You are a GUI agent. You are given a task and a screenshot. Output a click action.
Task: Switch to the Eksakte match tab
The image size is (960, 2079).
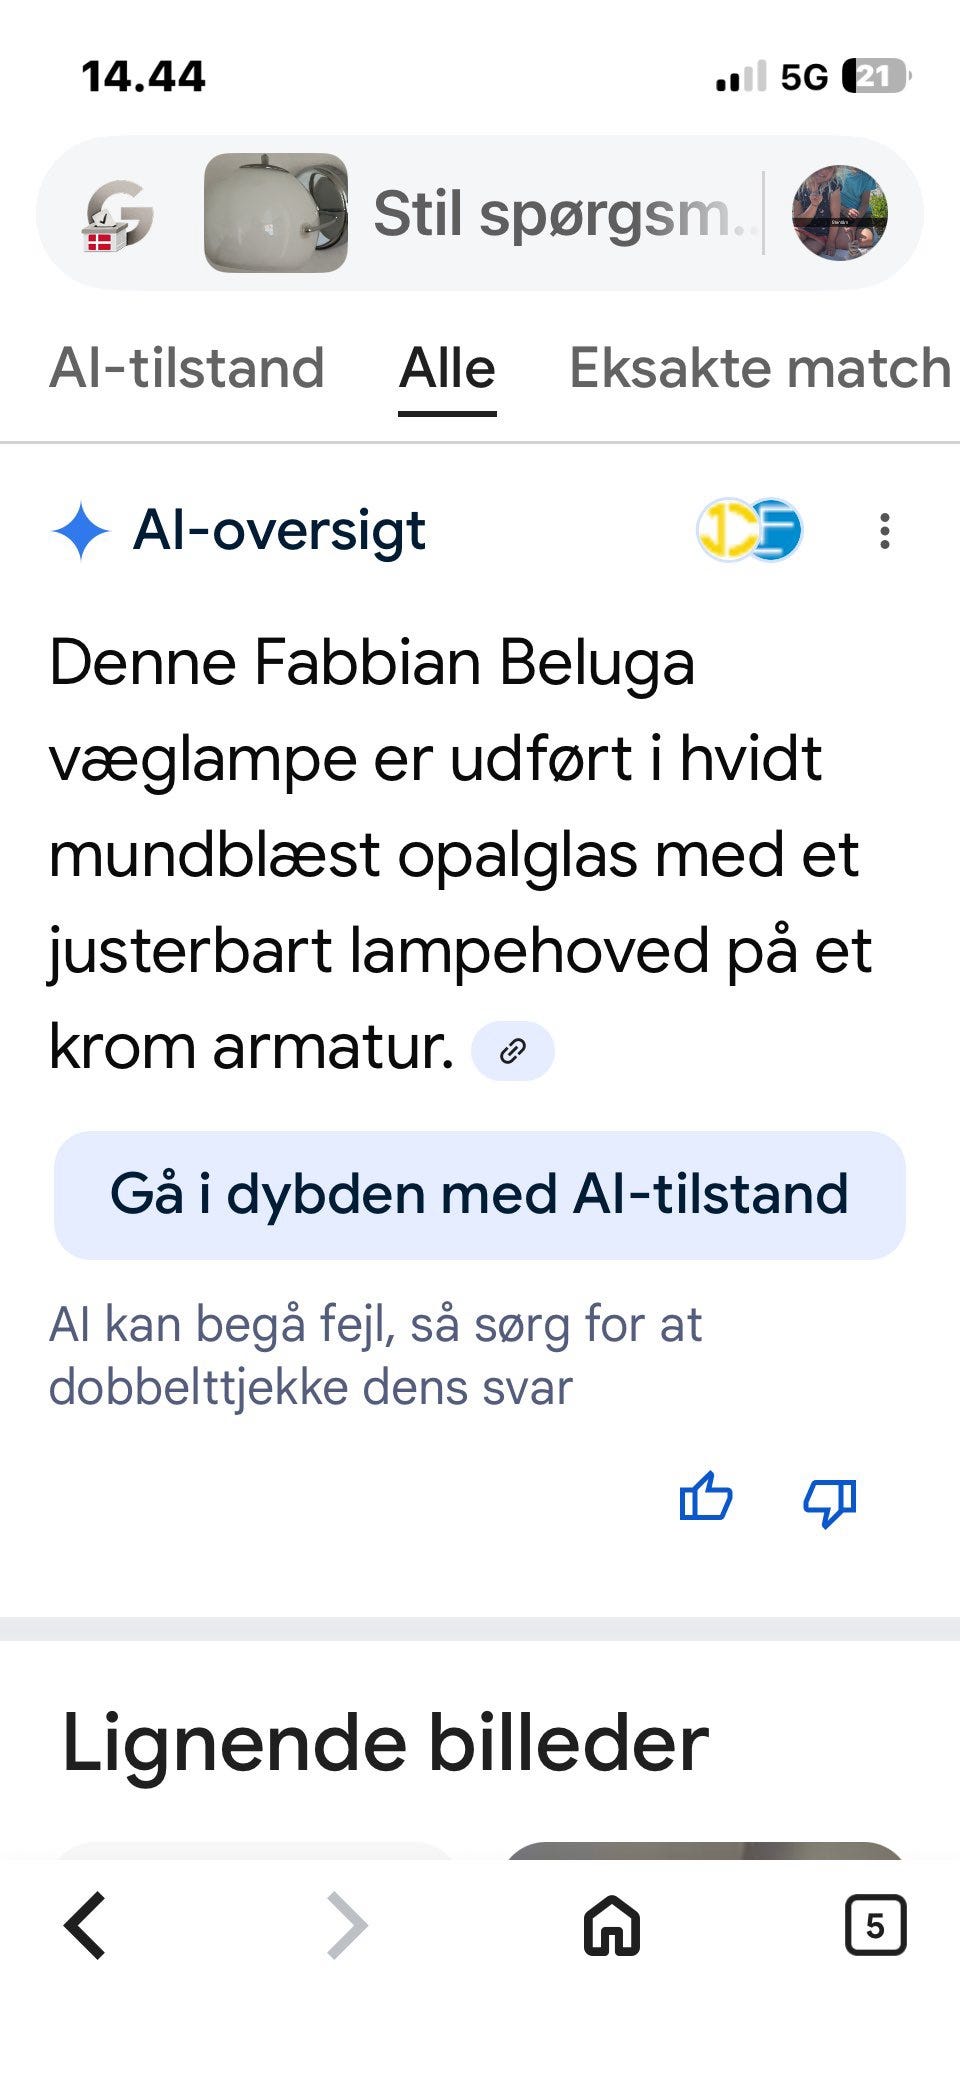(x=760, y=368)
